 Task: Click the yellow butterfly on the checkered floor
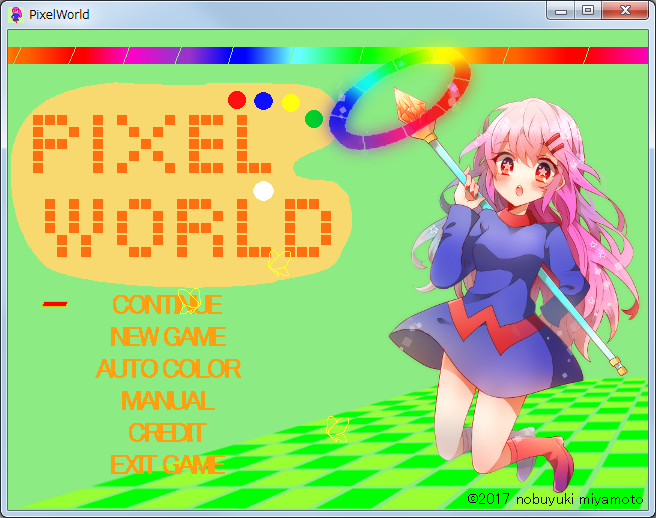[x=337, y=429]
